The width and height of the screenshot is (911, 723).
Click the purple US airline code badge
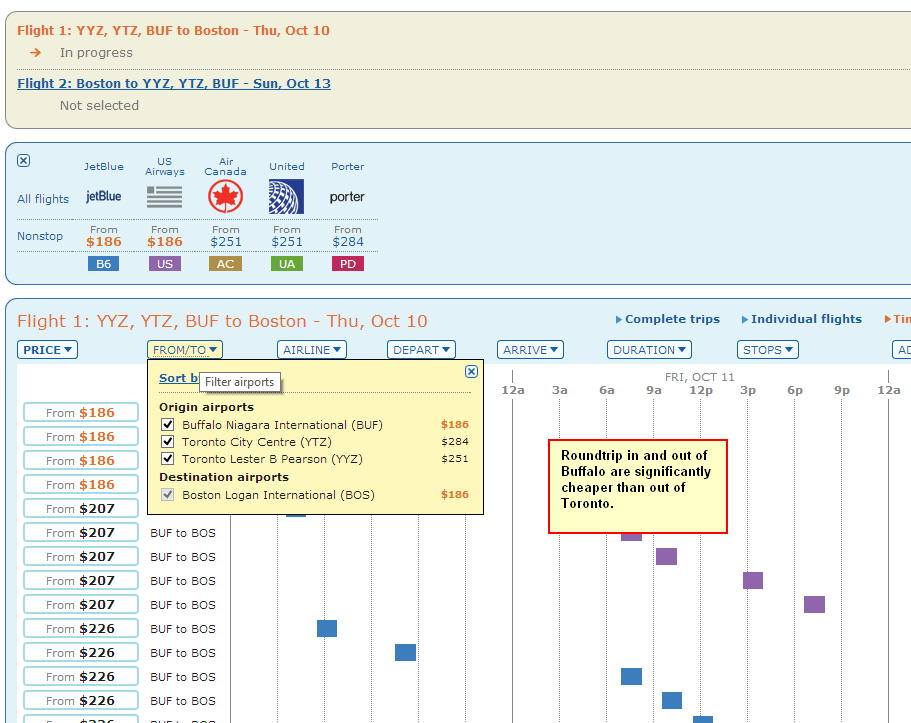click(164, 264)
